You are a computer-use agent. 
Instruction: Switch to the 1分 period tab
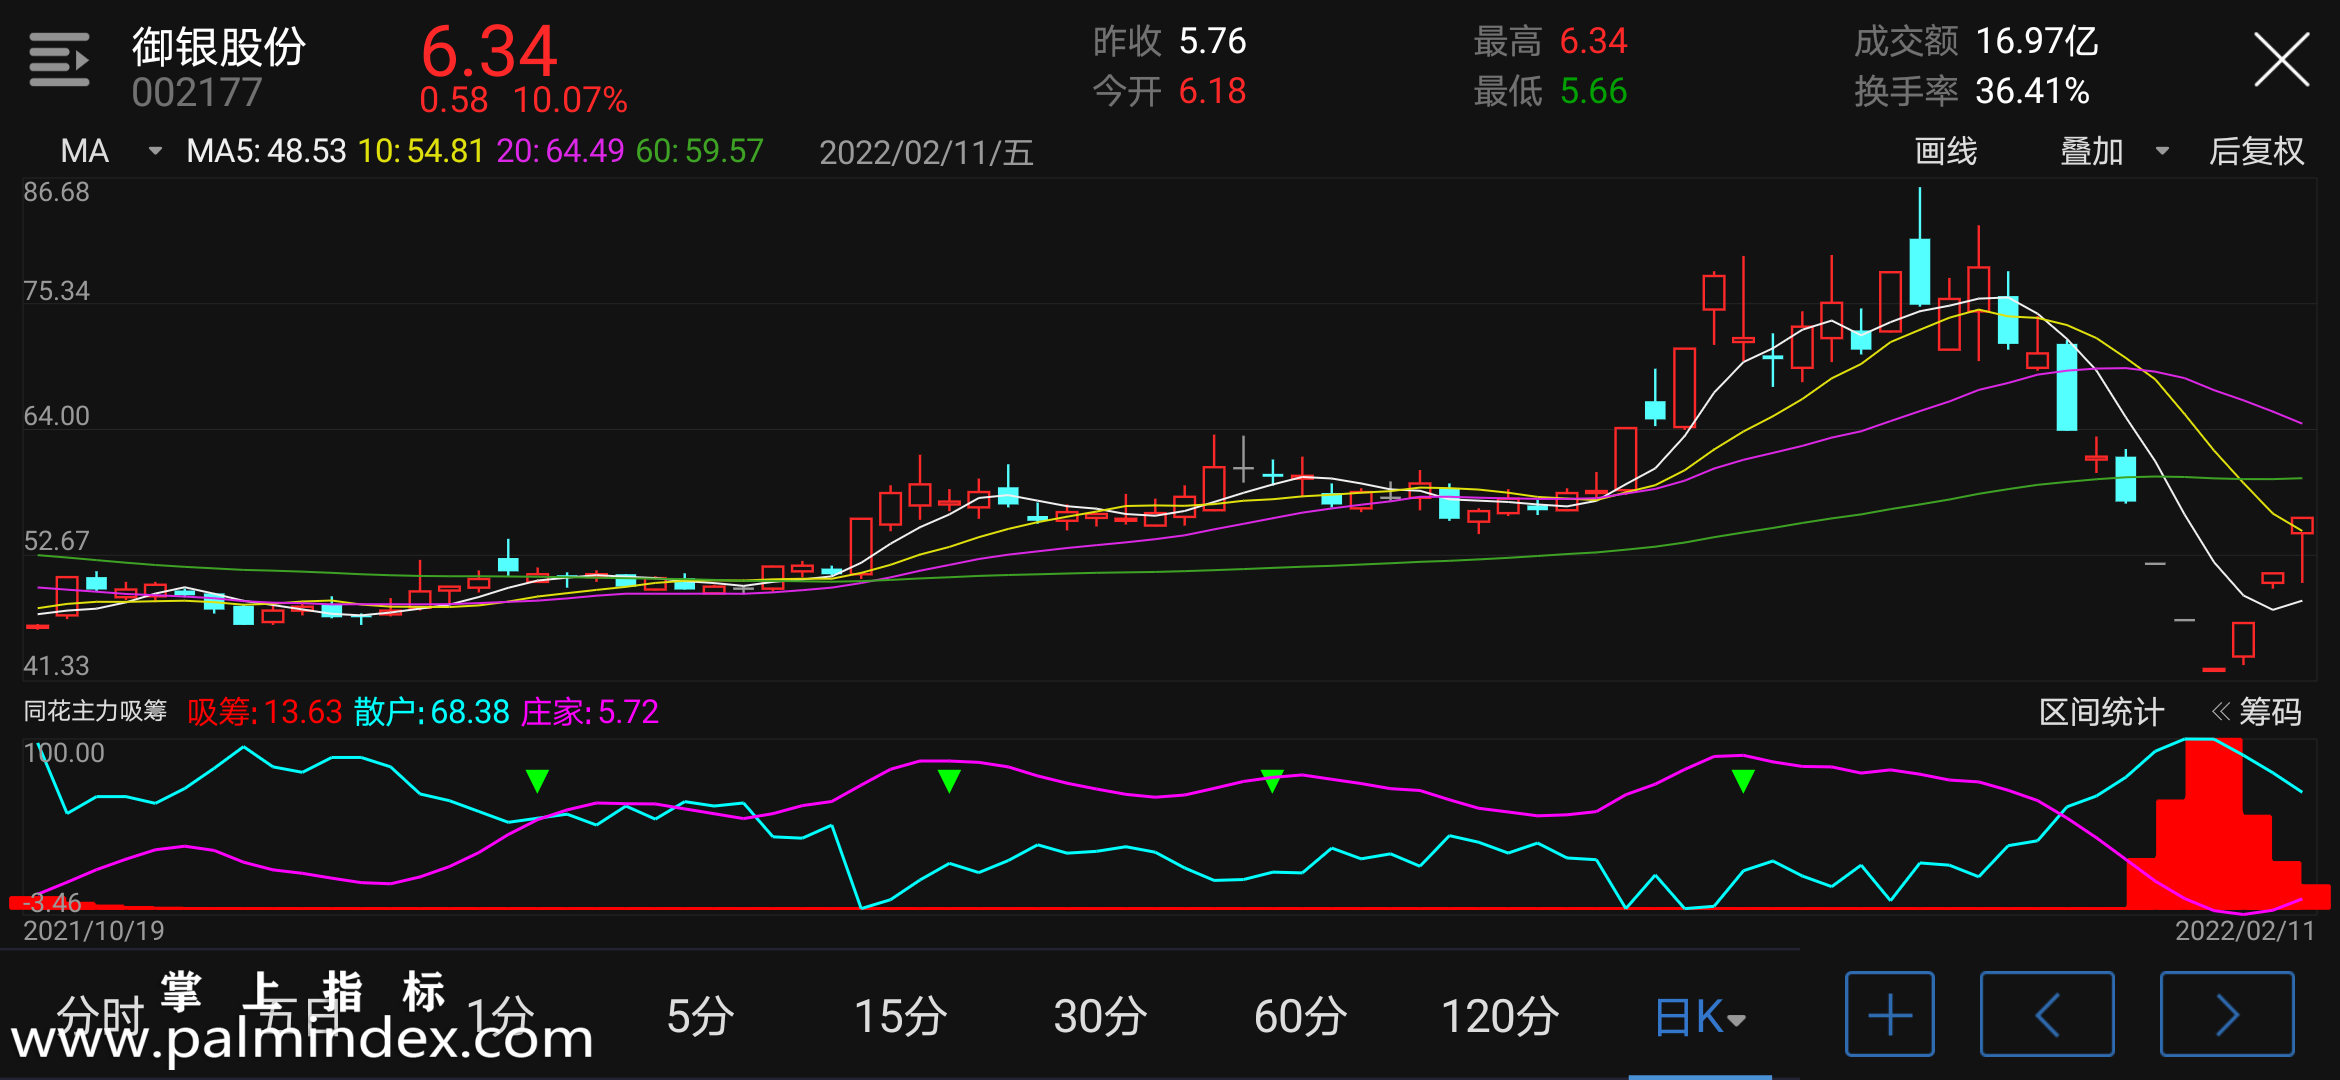(x=500, y=1016)
